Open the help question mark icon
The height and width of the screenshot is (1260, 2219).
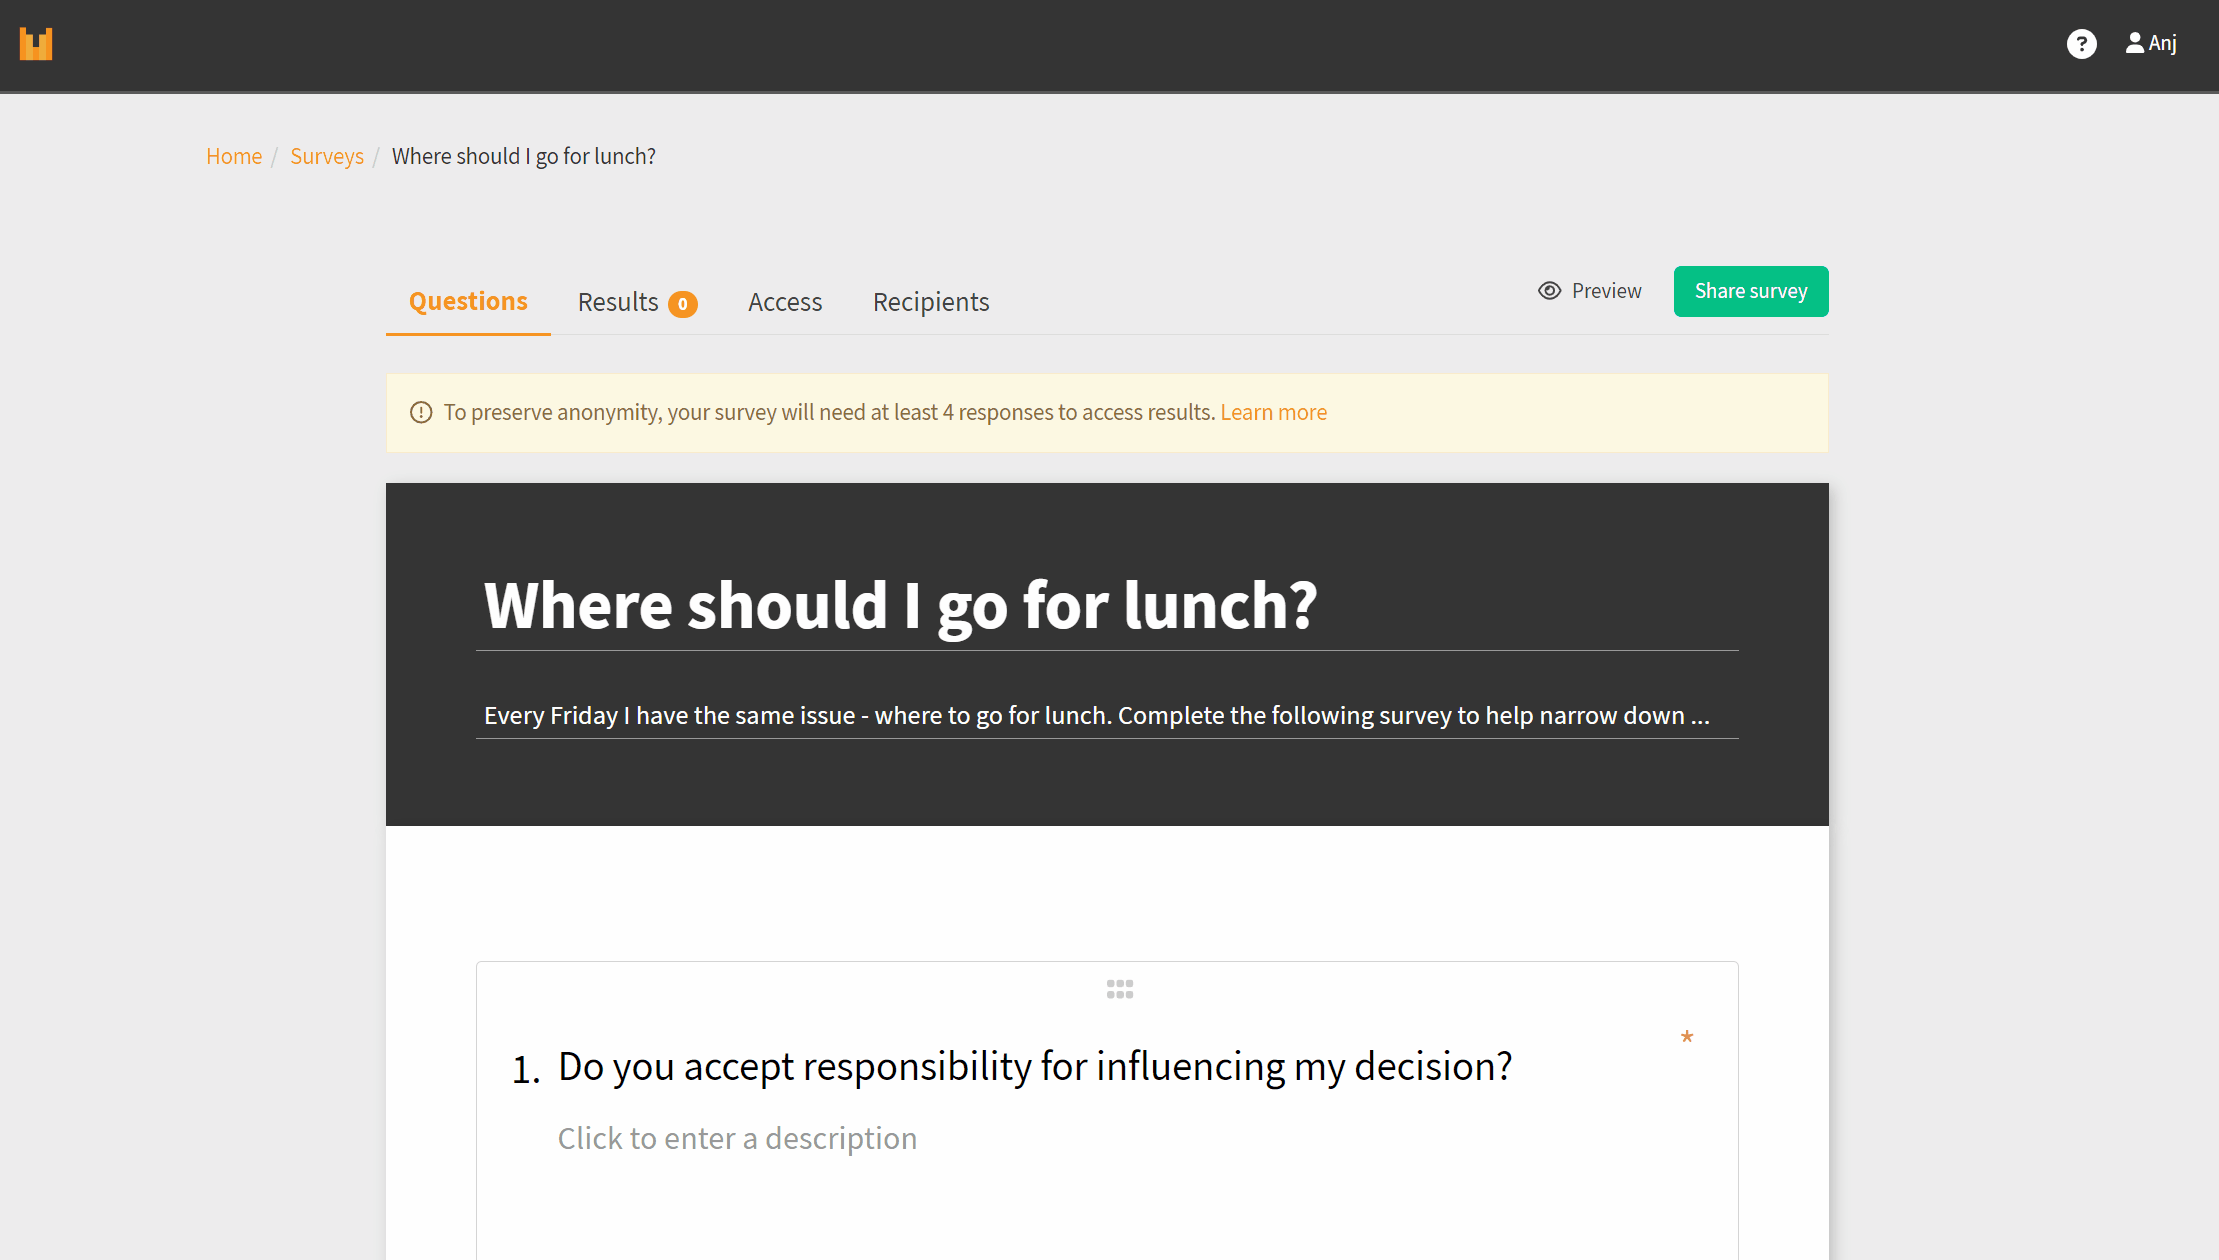tap(2081, 44)
